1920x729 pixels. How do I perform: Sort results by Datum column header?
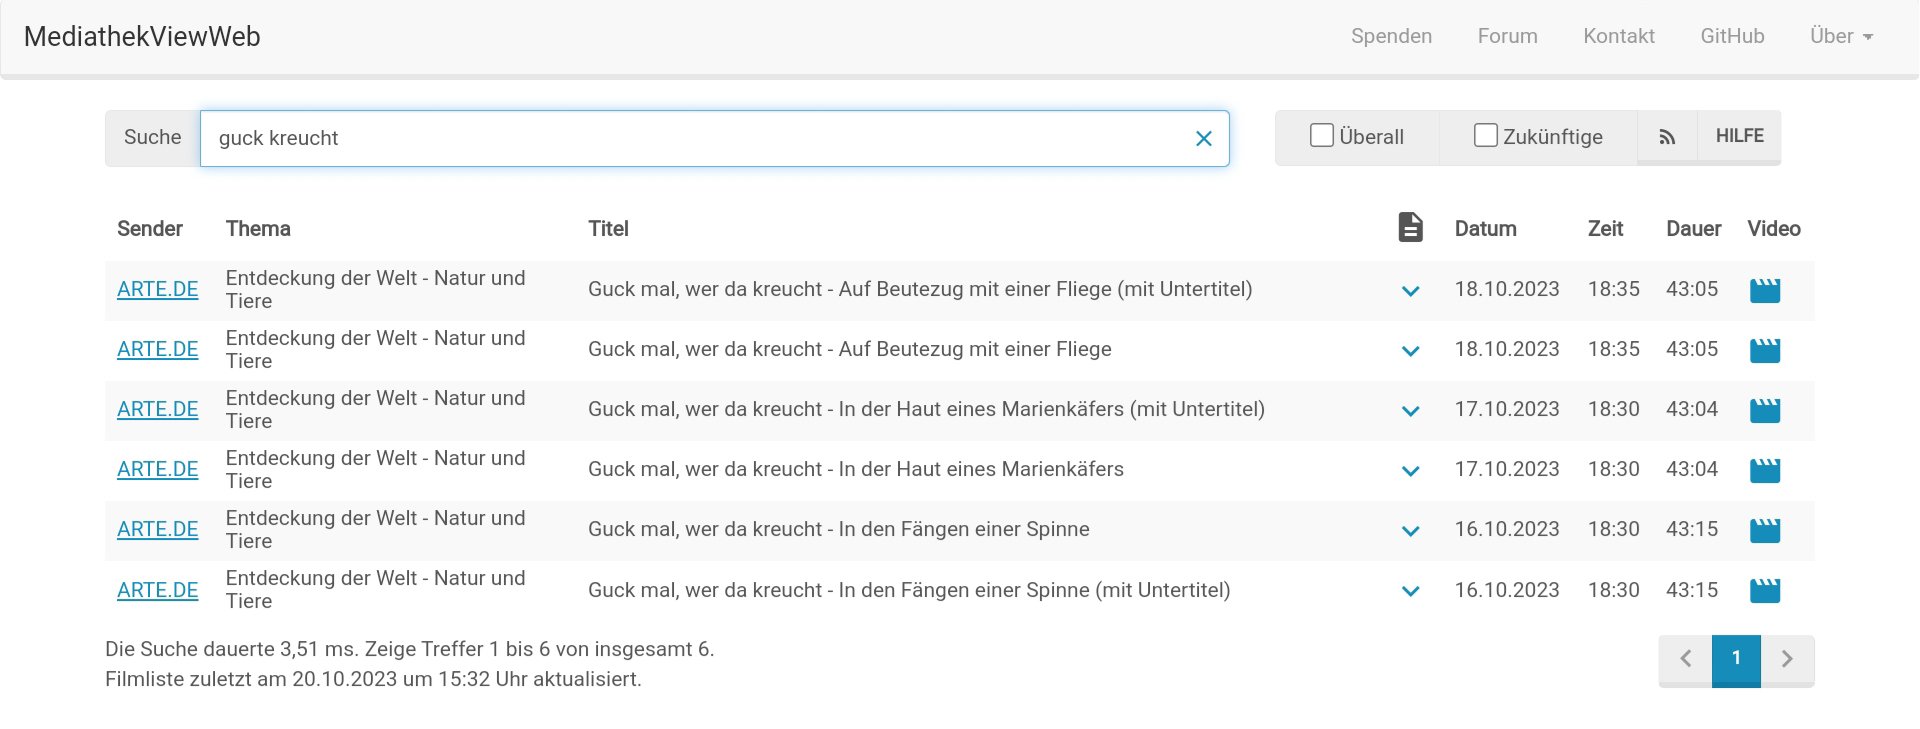coord(1485,229)
